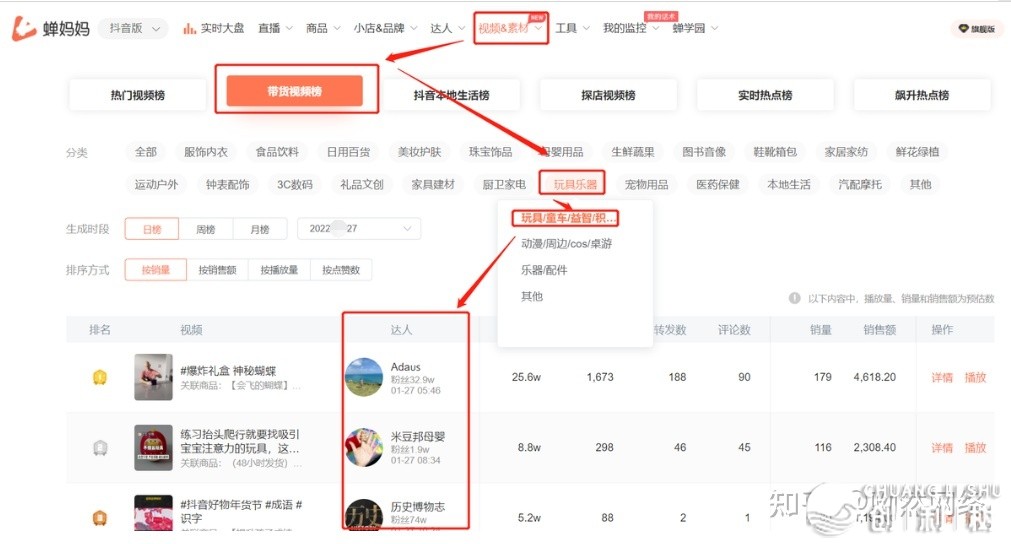The image size is (1011, 544).
Task: Click the gold rank medal for first row
Action: [x=100, y=377]
